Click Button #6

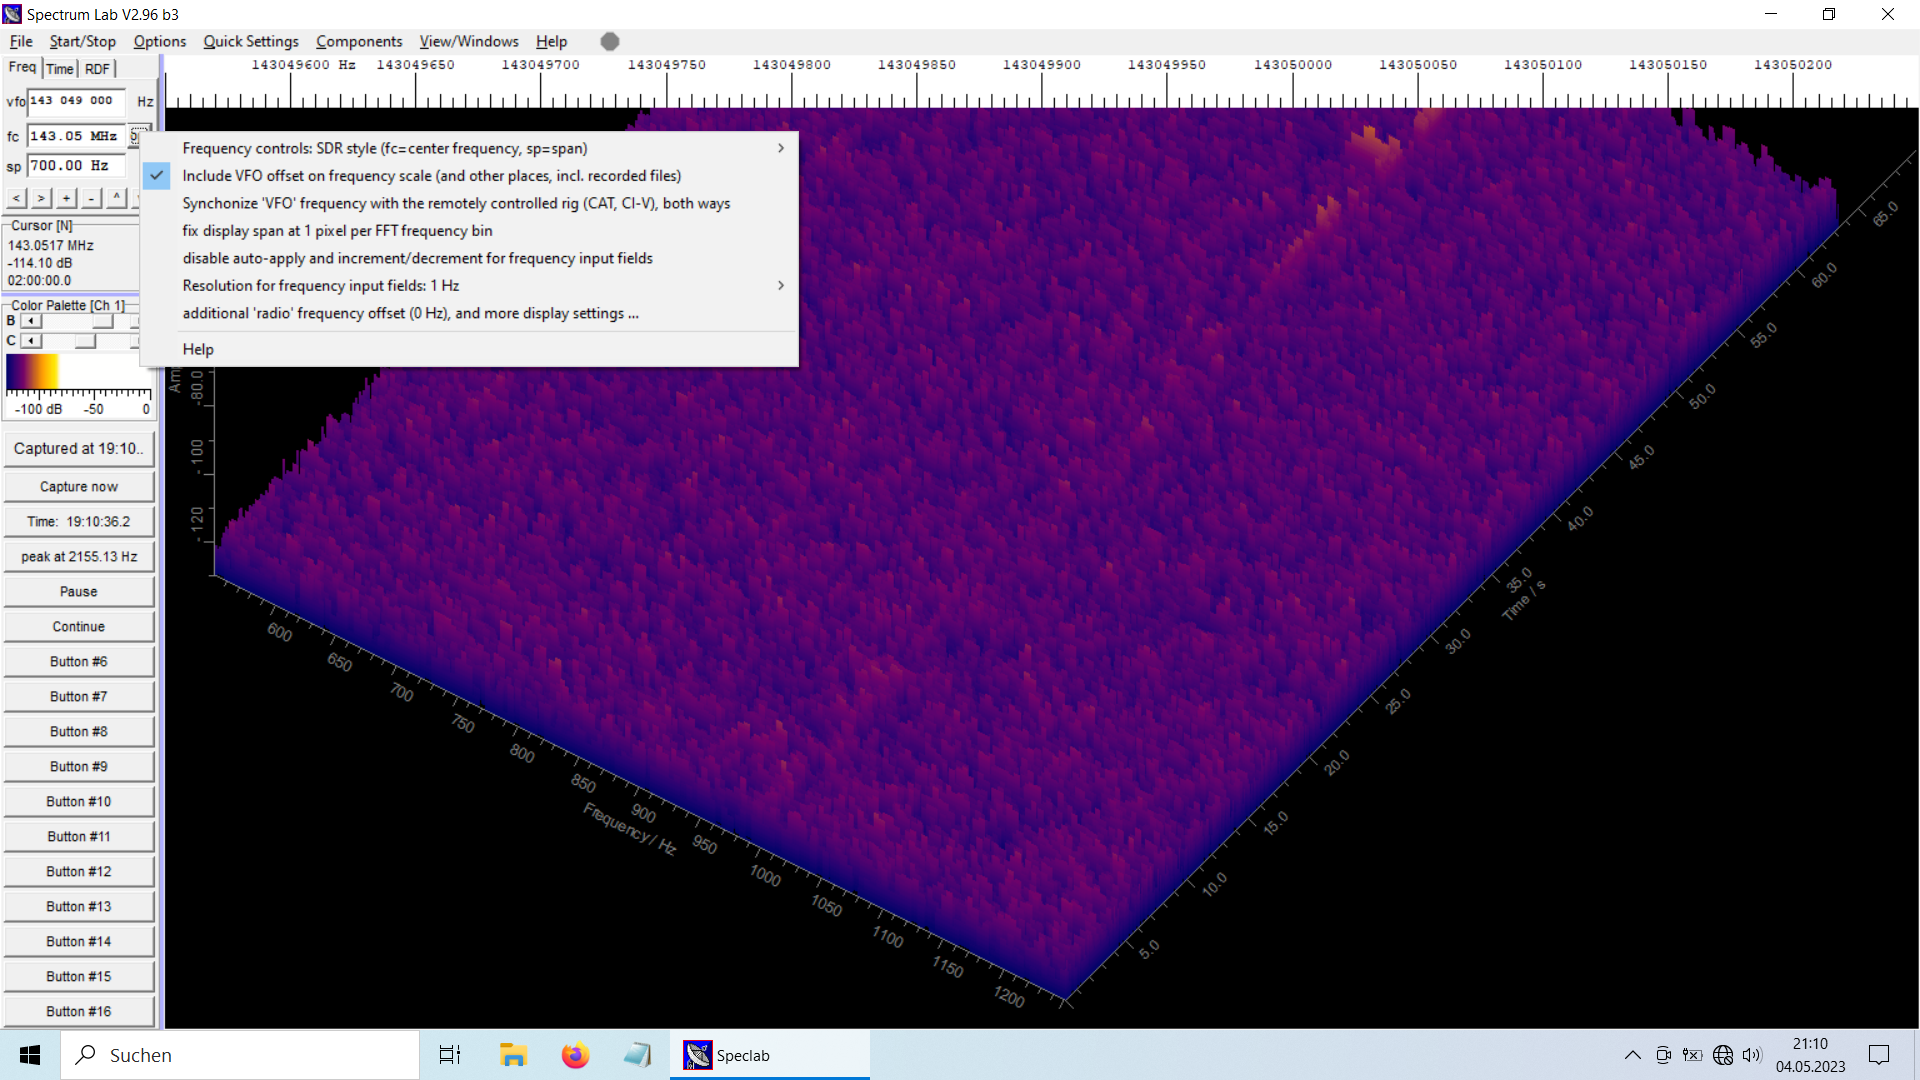[79, 662]
